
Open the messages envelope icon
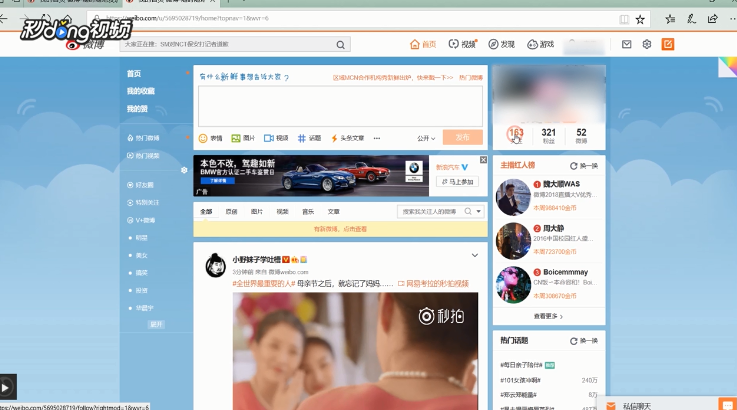pos(626,44)
